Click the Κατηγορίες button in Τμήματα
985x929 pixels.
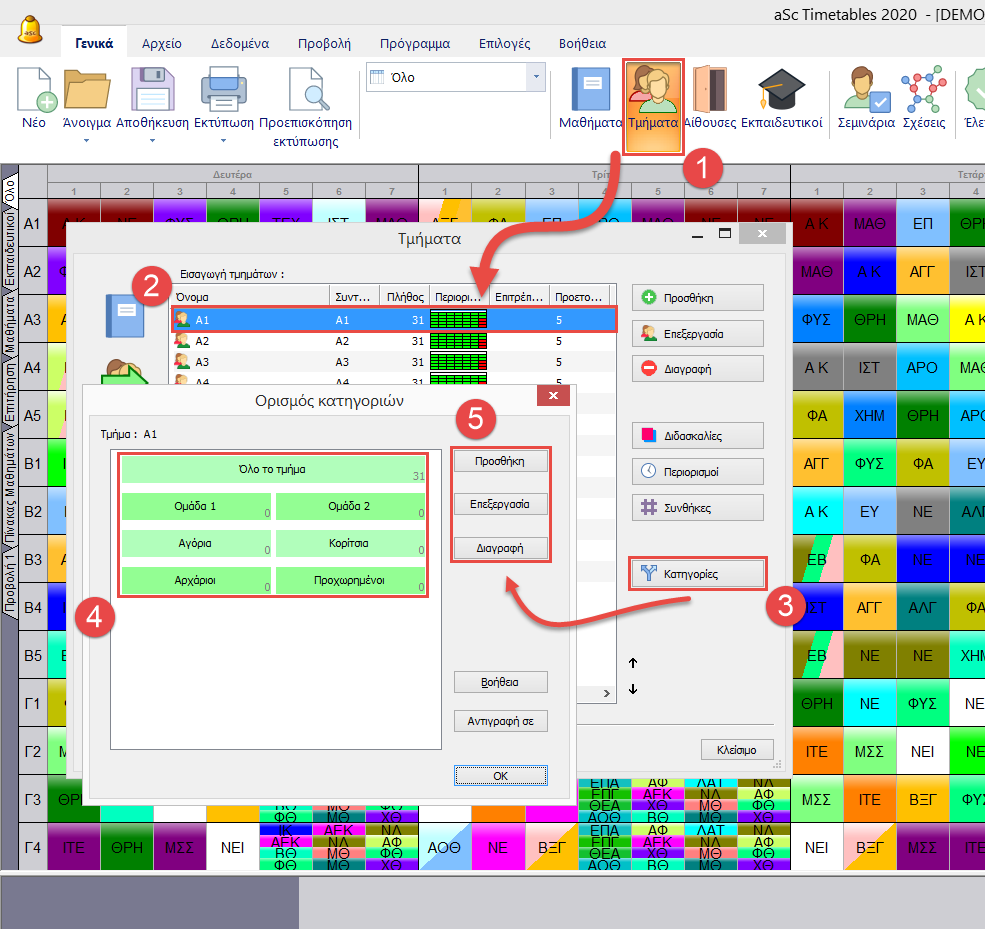pos(698,574)
